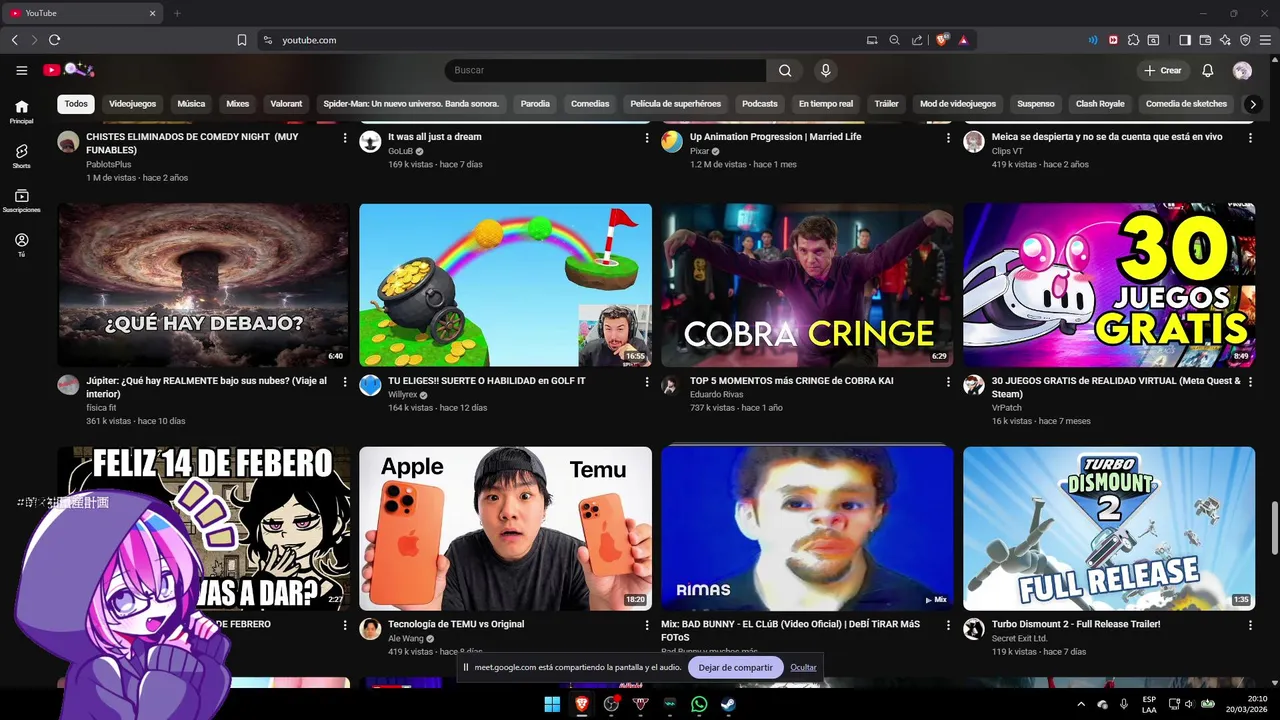This screenshot has width=1280, height=720.
Task: Open the browser extensions puzzle icon
Action: [1133, 40]
